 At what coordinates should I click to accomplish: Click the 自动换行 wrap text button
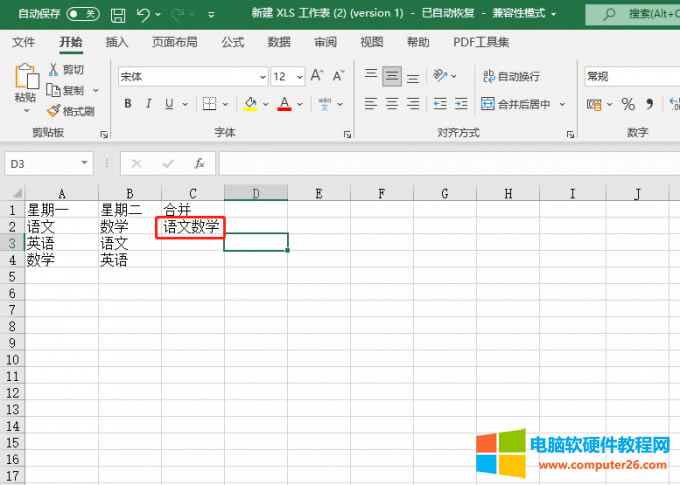point(510,76)
